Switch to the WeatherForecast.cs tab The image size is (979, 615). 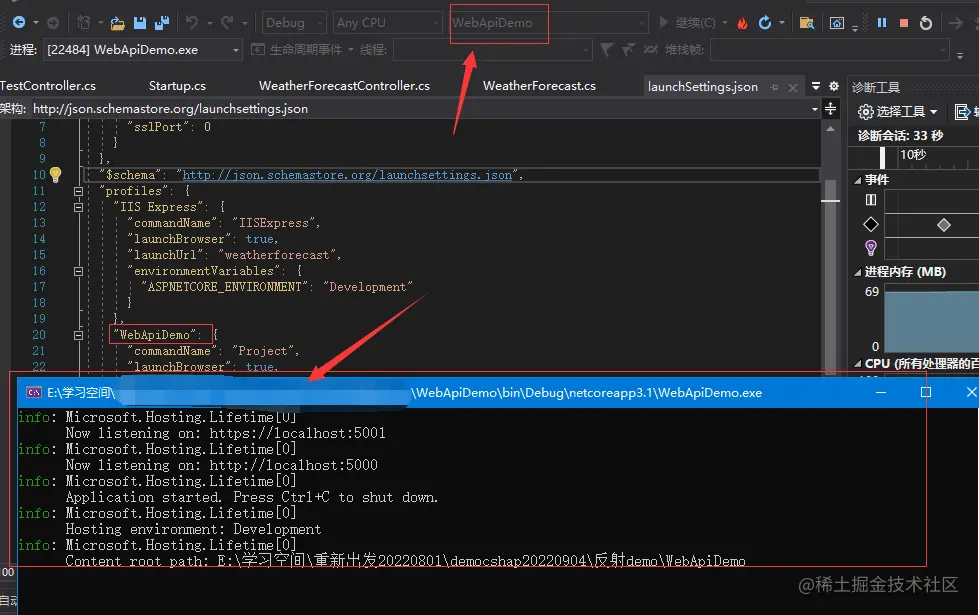click(539, 86)
